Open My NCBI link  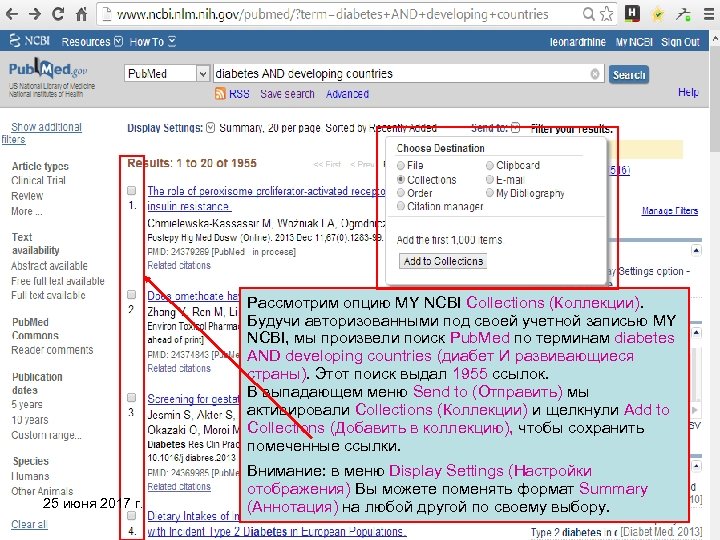pos(634,42)
